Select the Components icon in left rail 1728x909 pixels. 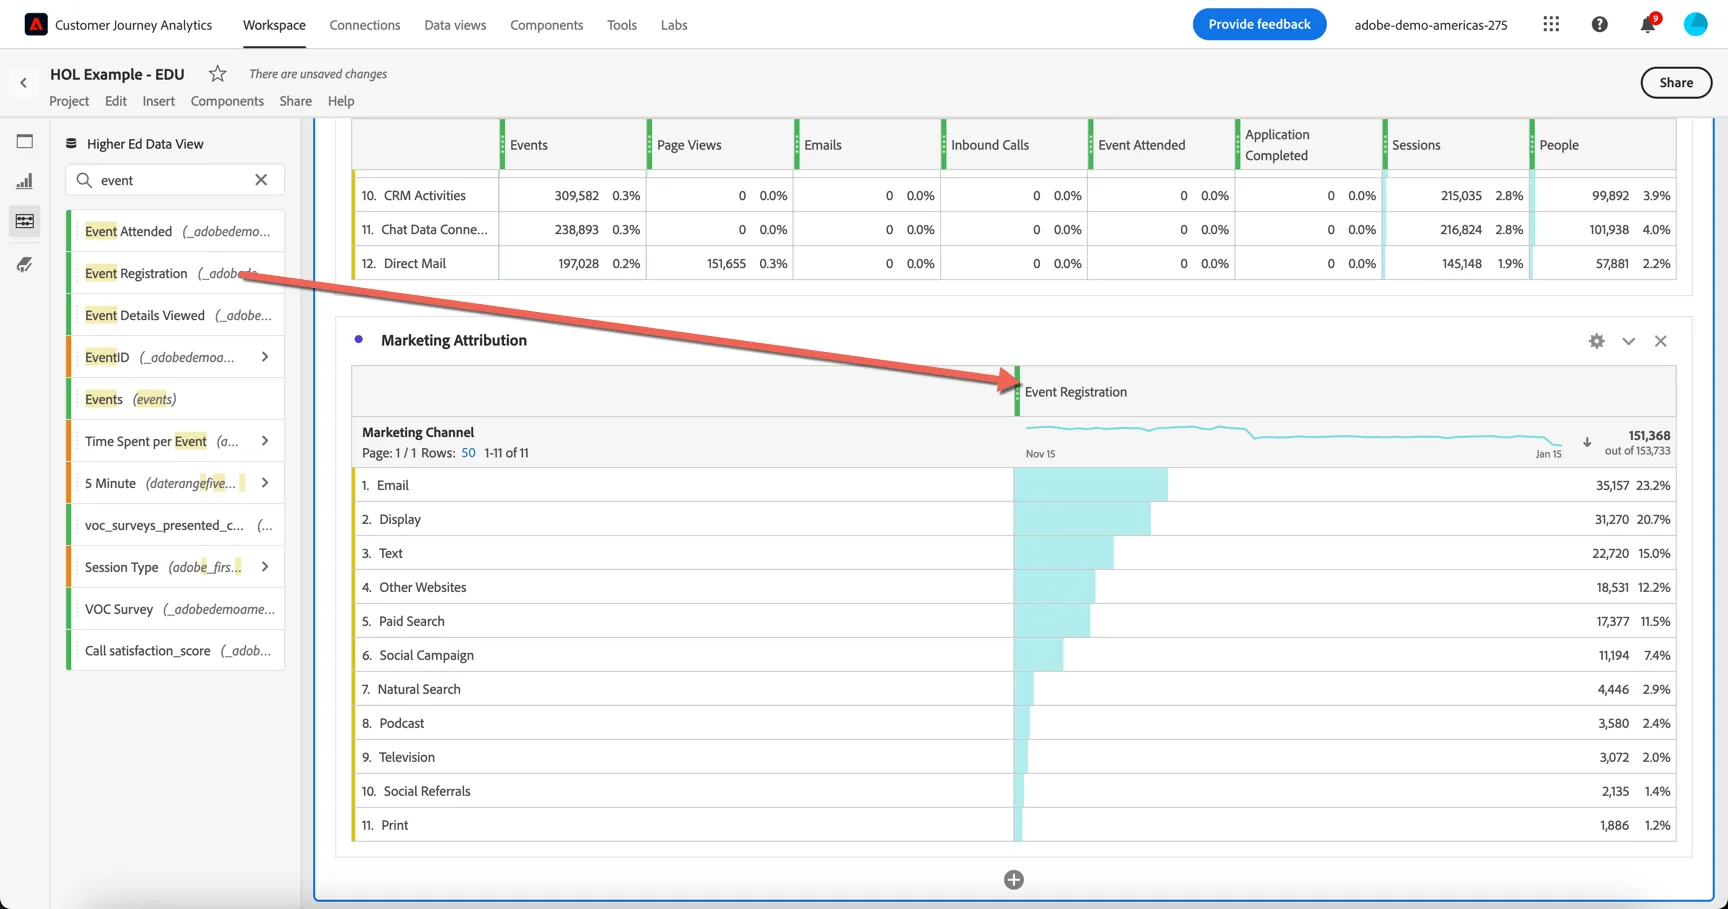[25, 221]
